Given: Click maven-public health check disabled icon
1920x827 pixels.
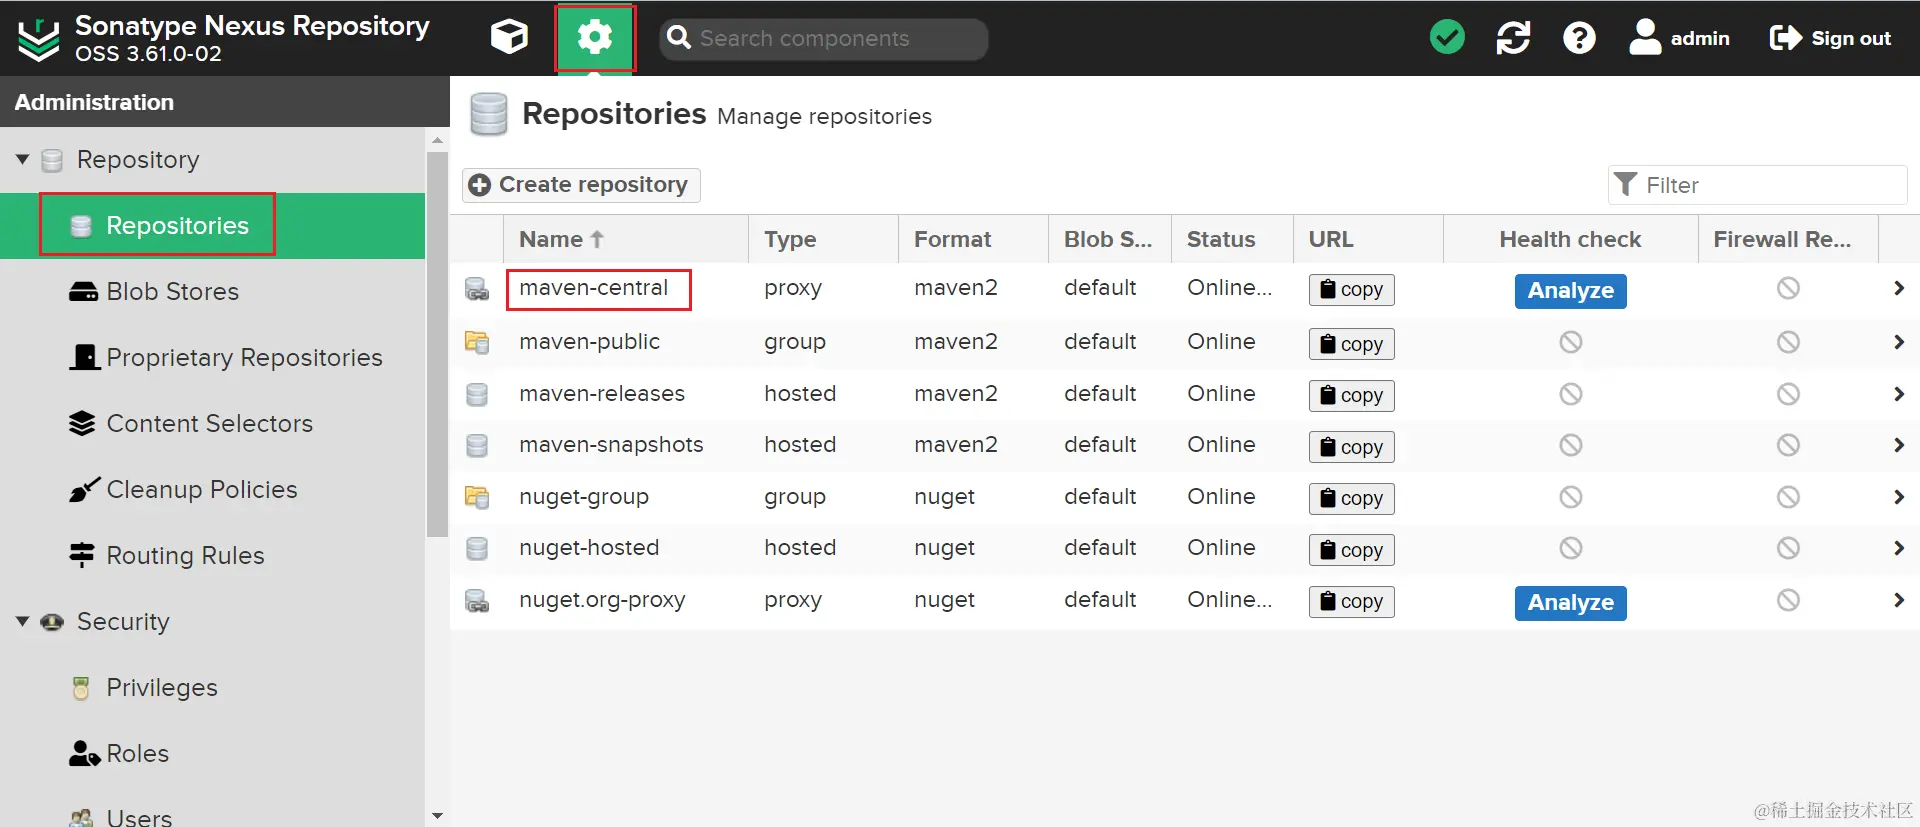Looking at the screenshot, I should (x=1570, y=342).
